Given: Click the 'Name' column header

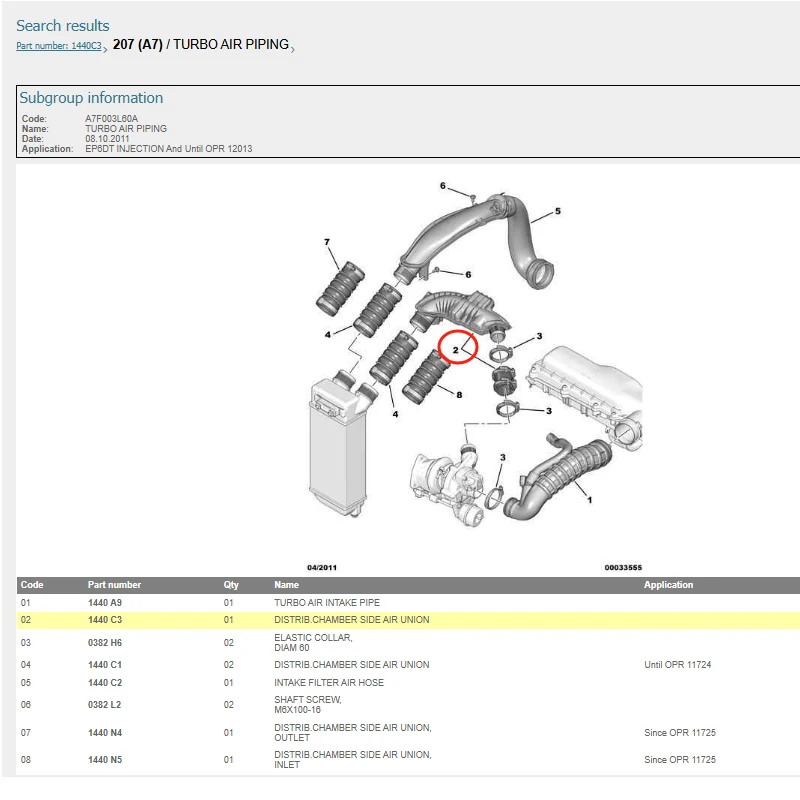Looking at the screenshot, I should coord(286,585).
